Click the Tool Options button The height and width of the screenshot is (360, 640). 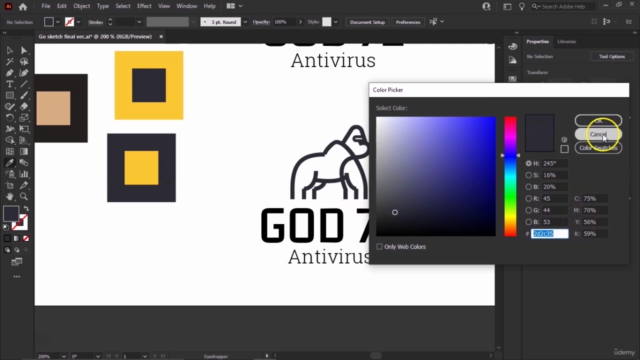[x=612, y=57]
